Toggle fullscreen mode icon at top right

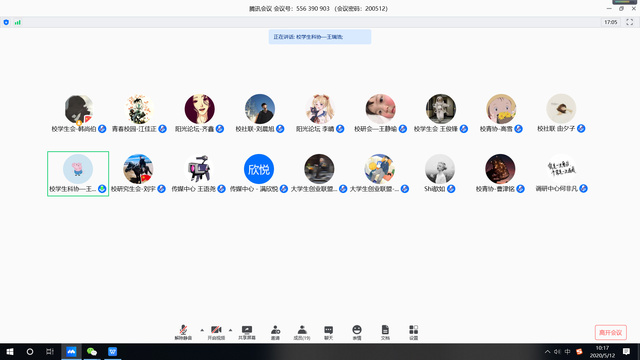[630, 22]
